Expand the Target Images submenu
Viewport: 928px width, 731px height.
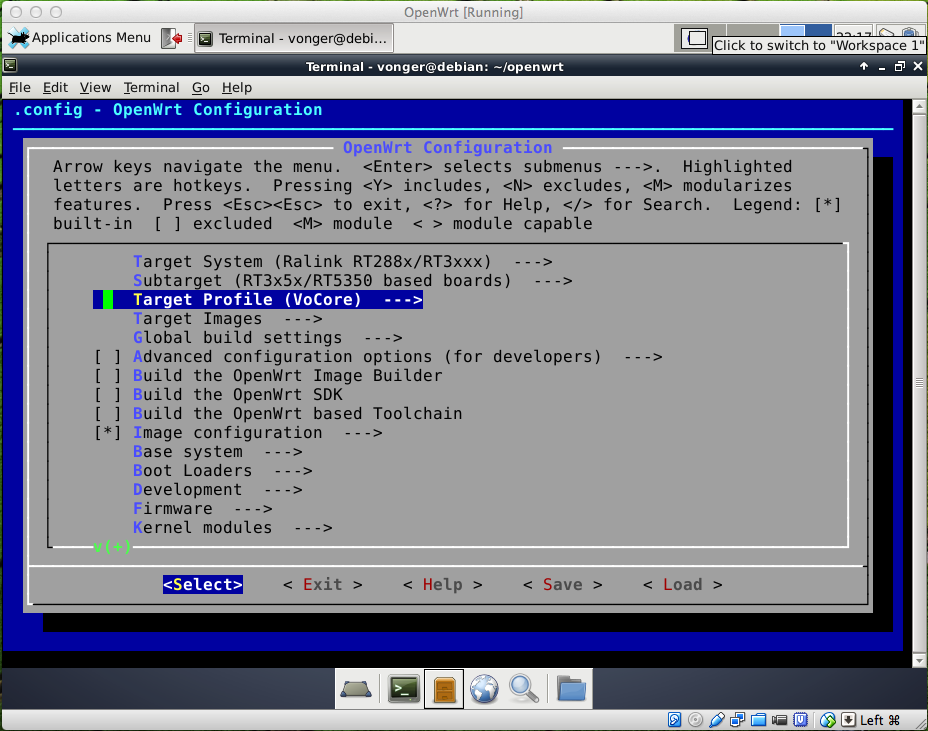point(228,318)
